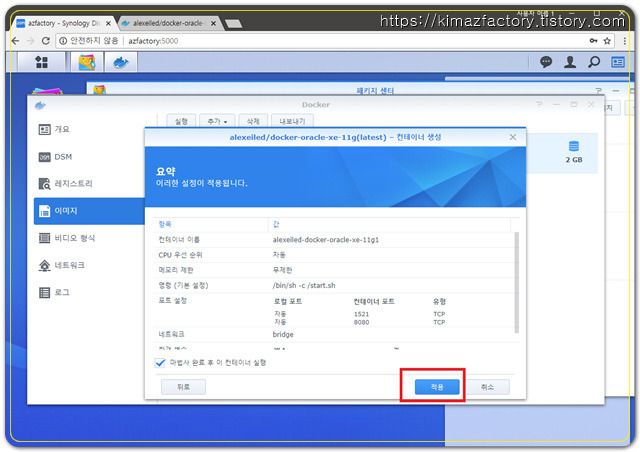
Task: Open help in Docker window title bar
Action: tap(539, 105)
